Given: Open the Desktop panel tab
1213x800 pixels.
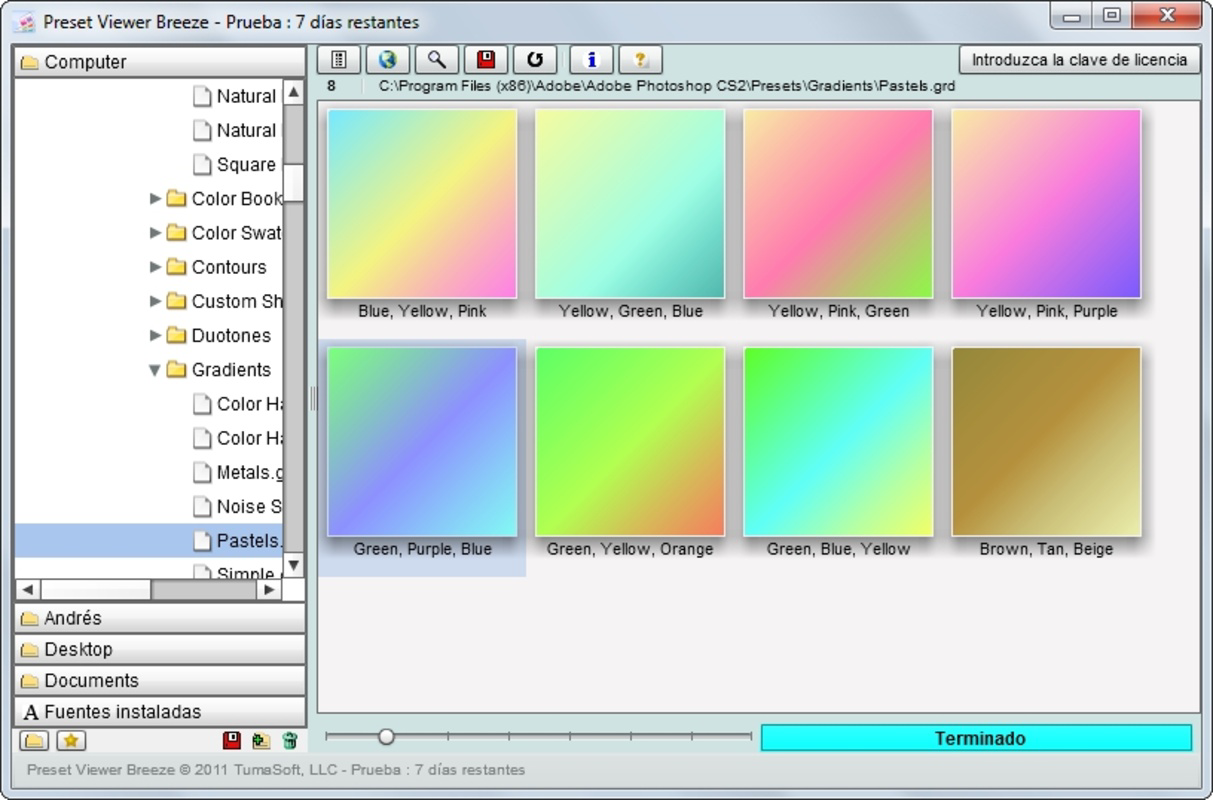Looking at the screenshot, I should point(160,650).
